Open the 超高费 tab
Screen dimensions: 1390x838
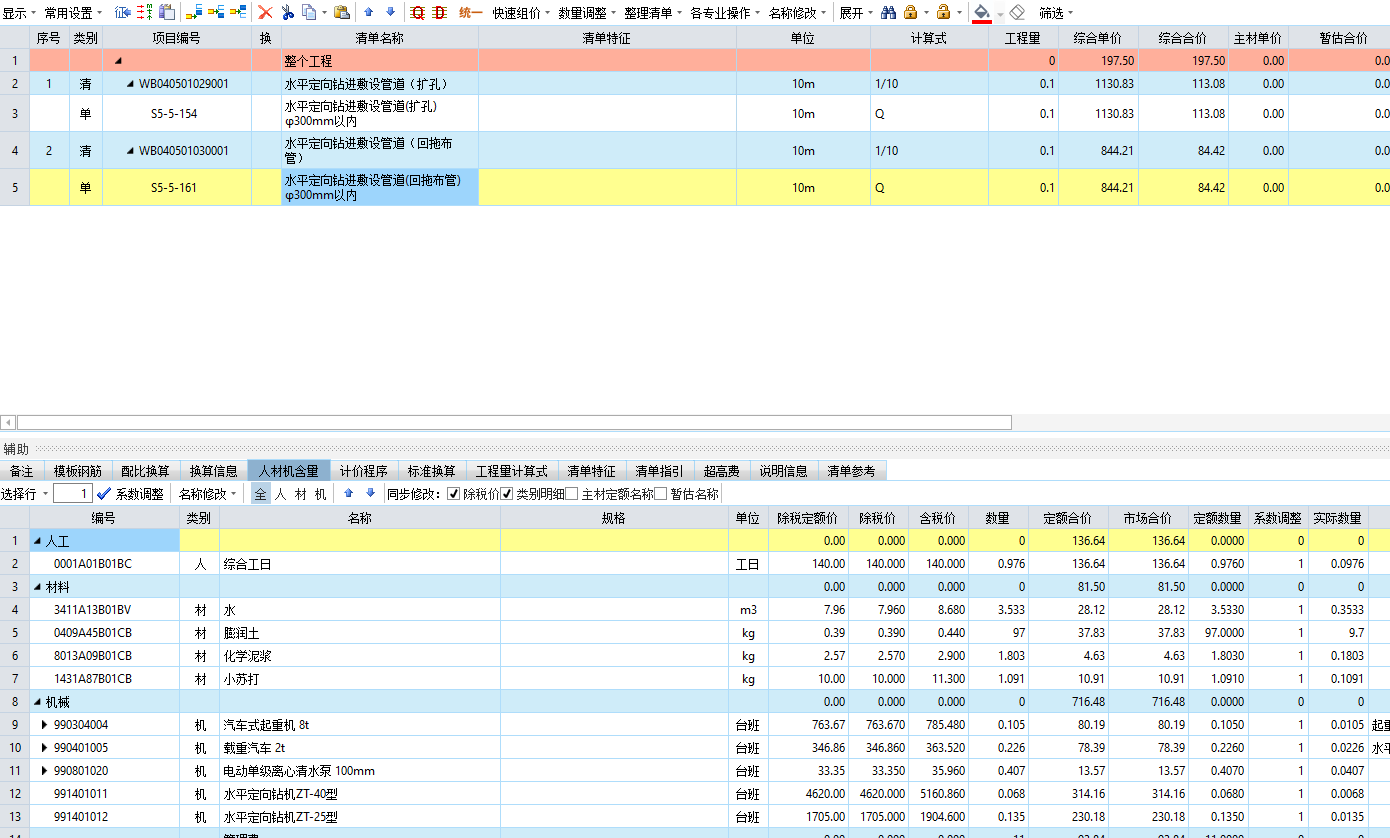(x=721, y=471)
